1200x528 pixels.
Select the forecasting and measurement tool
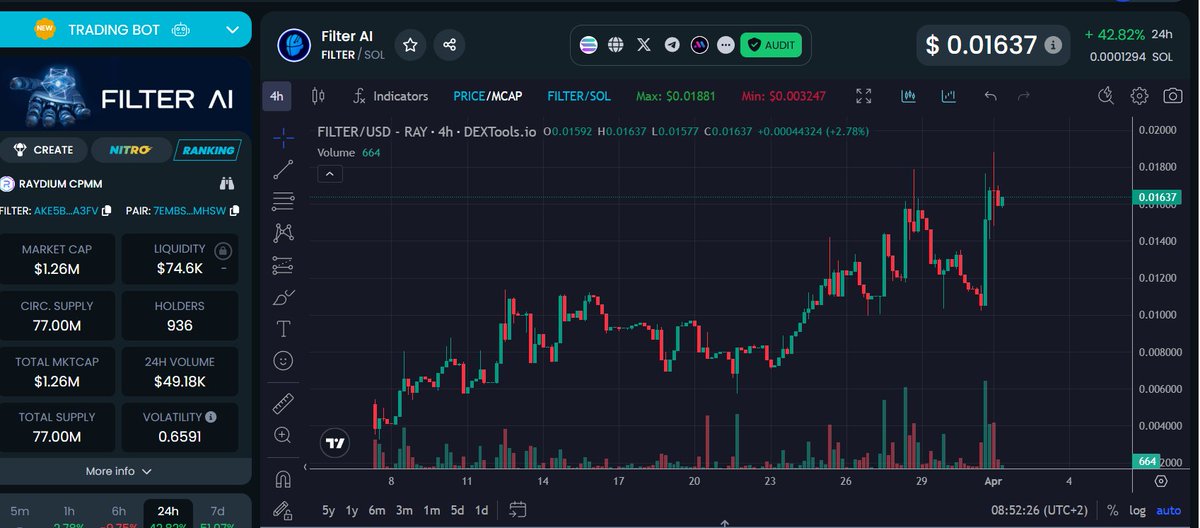283,265
